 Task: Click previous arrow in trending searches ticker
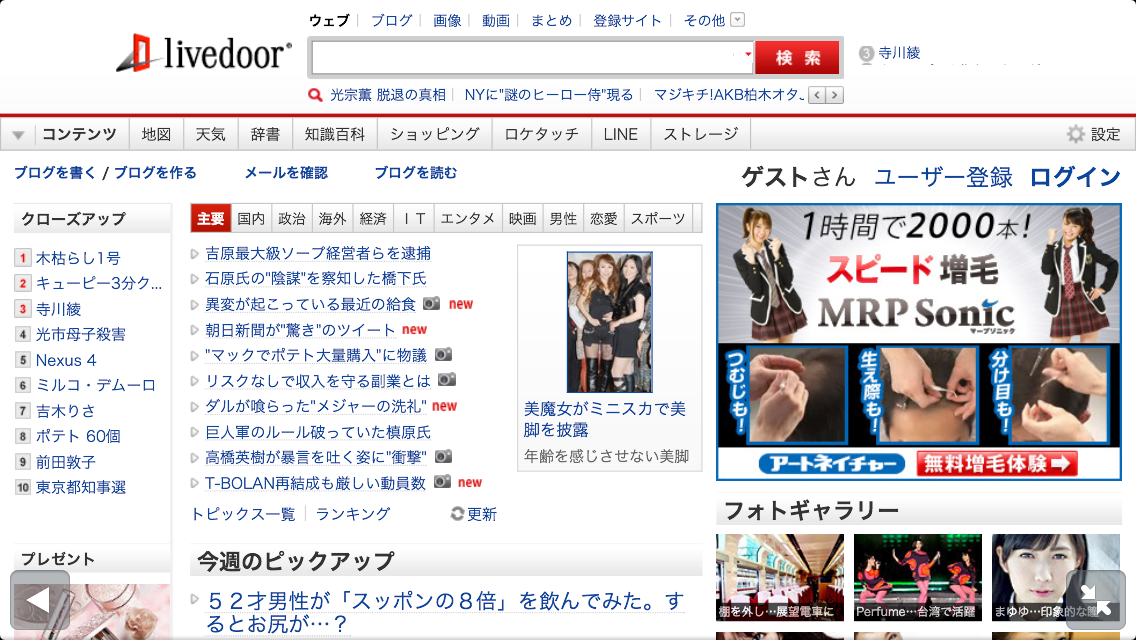(817, 95)
